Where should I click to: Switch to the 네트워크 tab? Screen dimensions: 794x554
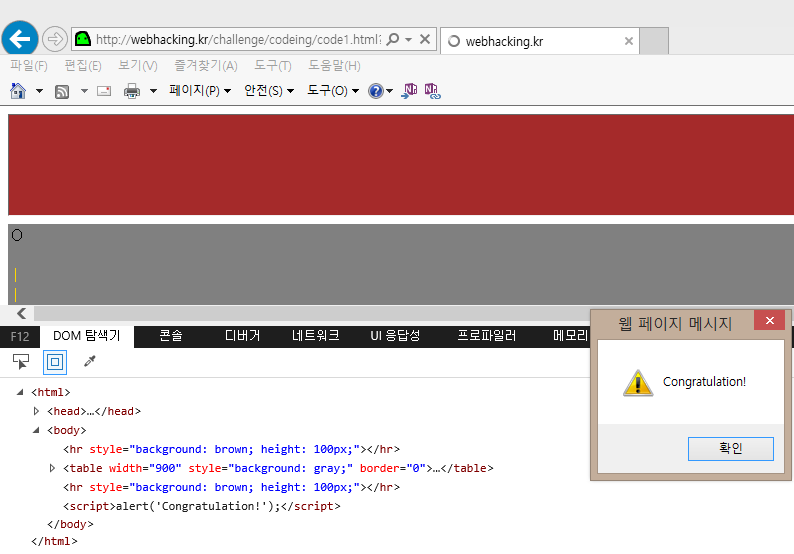click(315, 336)
